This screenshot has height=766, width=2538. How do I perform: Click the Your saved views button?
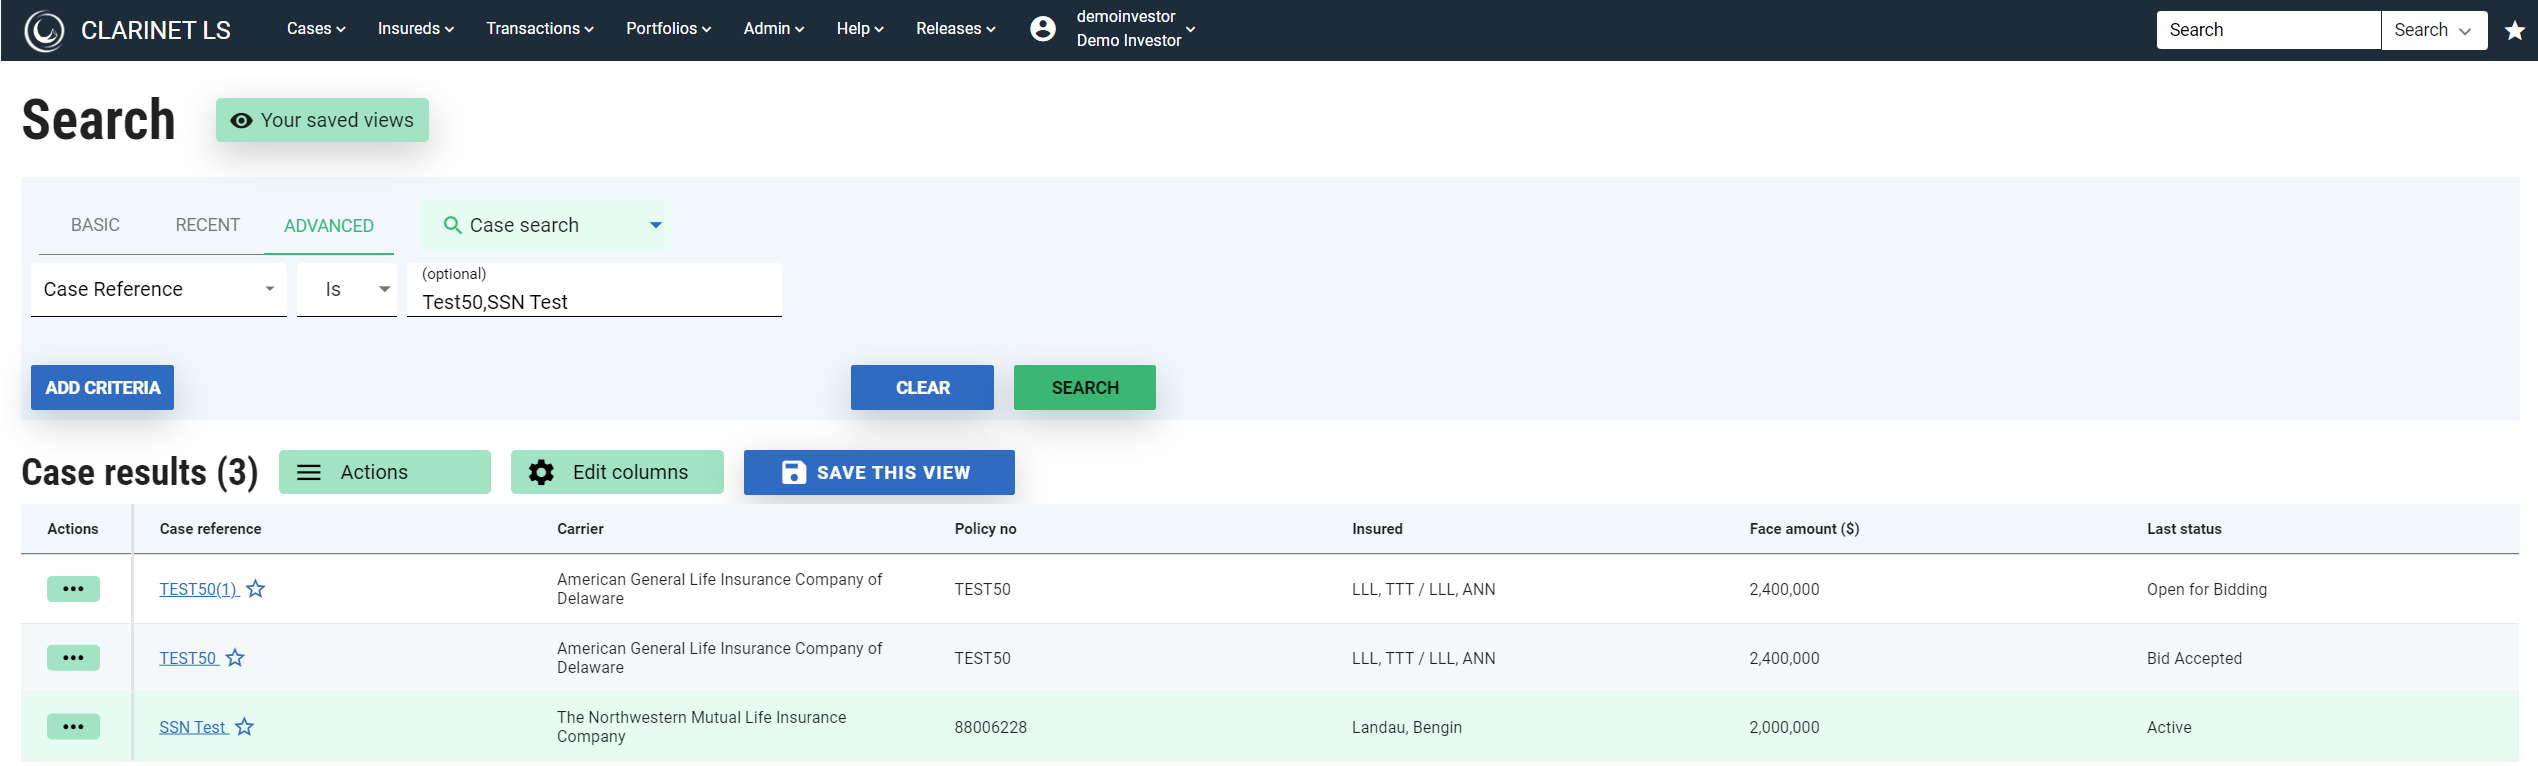322,120
